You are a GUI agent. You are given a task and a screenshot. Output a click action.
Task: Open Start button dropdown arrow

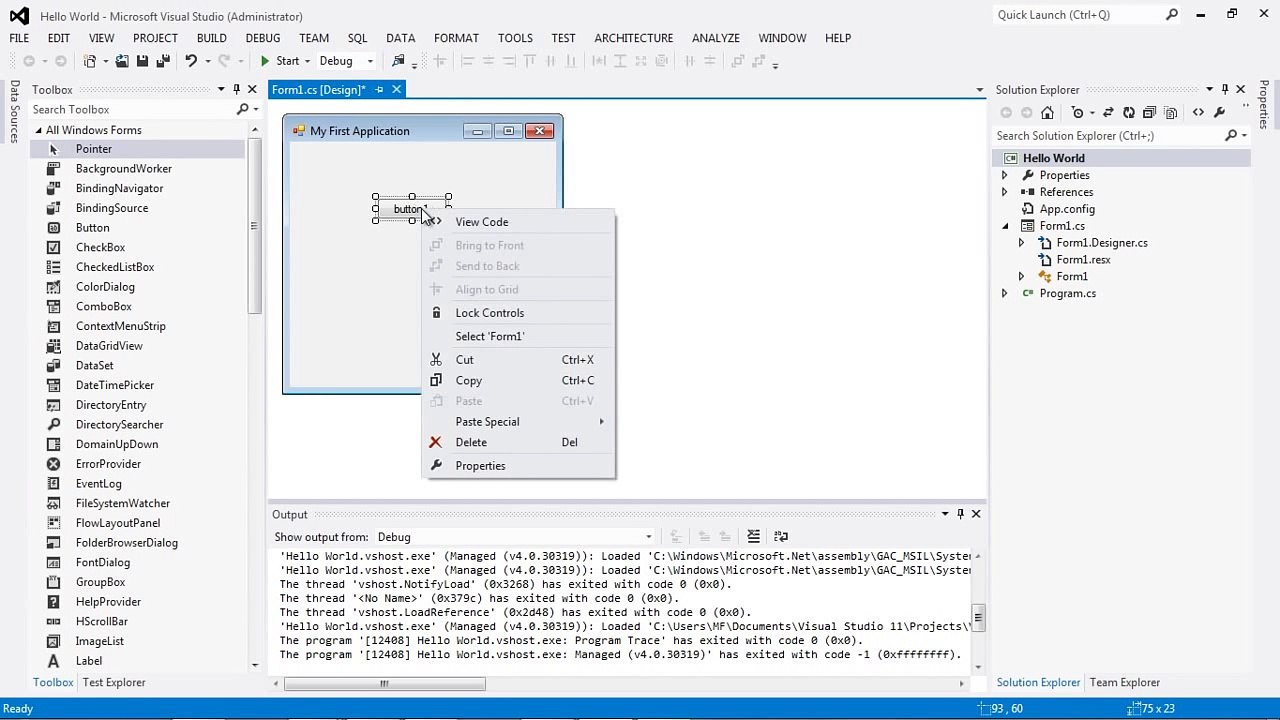(x=307, y=61)
